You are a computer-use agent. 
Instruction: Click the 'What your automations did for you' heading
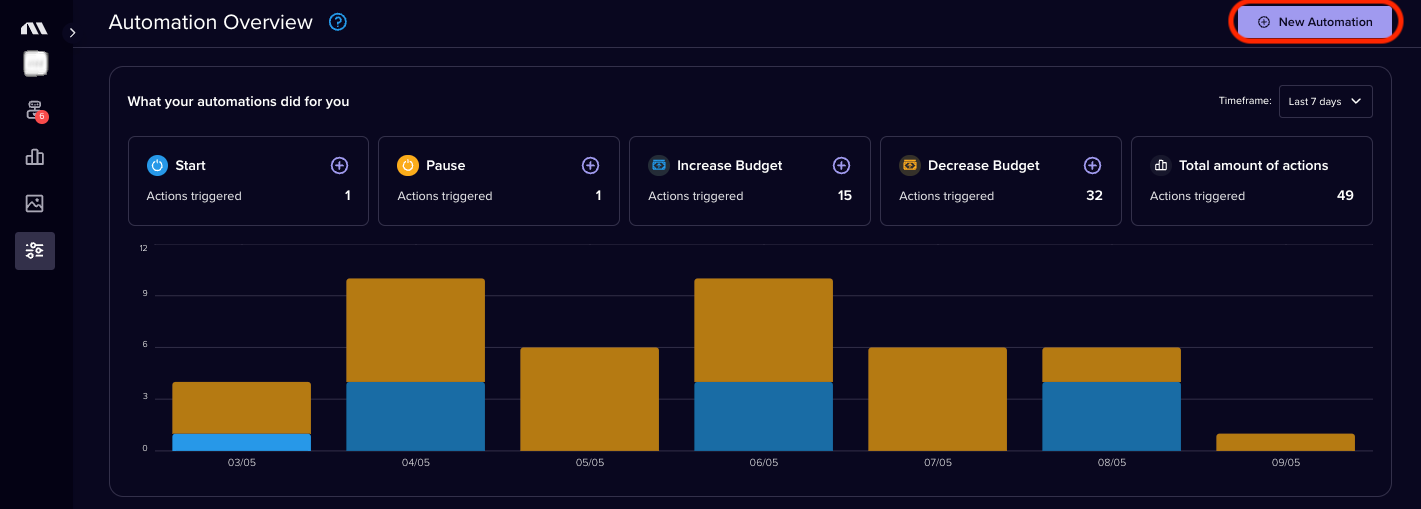[x=238, y=101]
